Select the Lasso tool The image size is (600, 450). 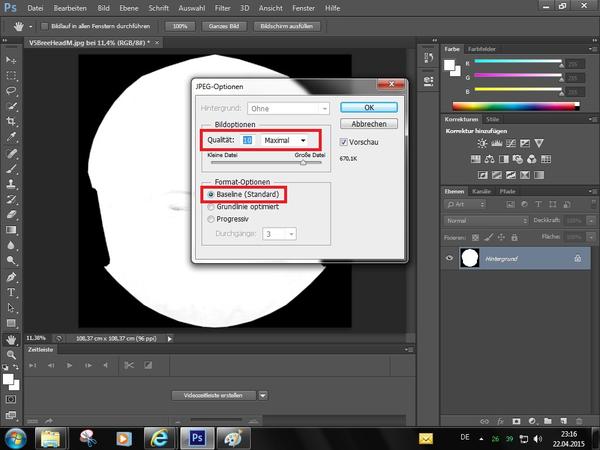[11, 91]
